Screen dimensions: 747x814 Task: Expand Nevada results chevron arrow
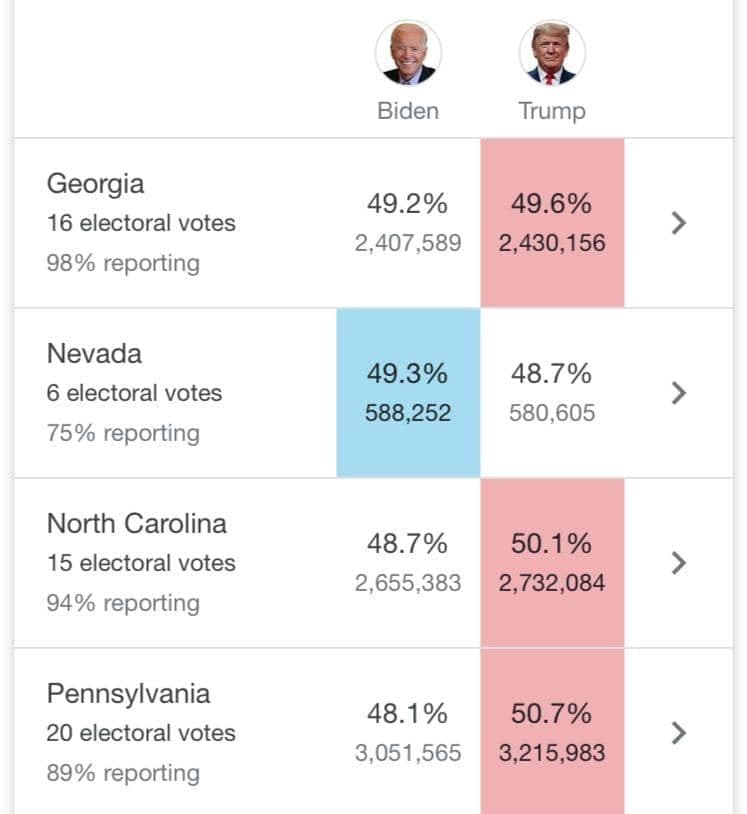[678, 393]
